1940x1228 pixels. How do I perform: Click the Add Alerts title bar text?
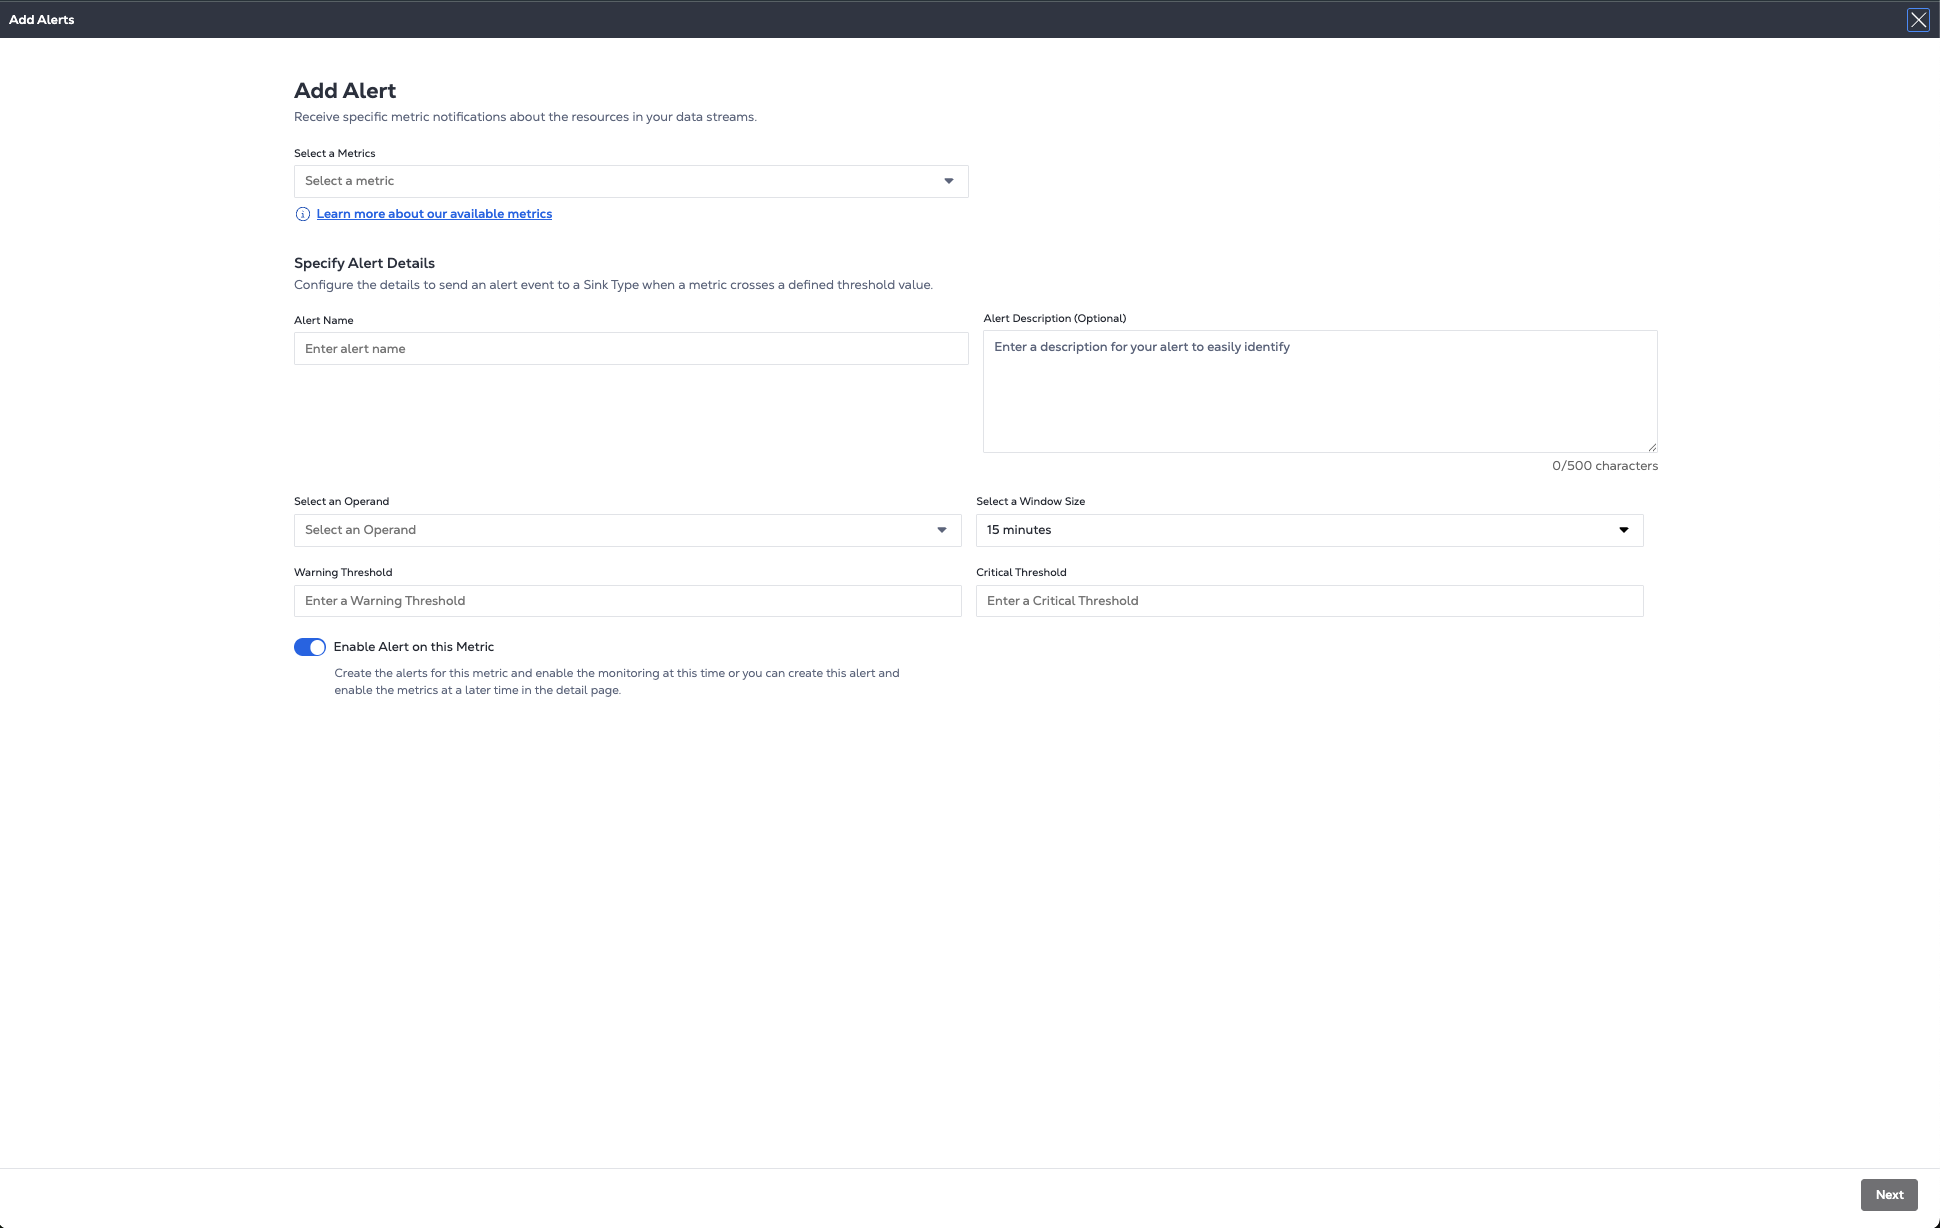[42, 19]
